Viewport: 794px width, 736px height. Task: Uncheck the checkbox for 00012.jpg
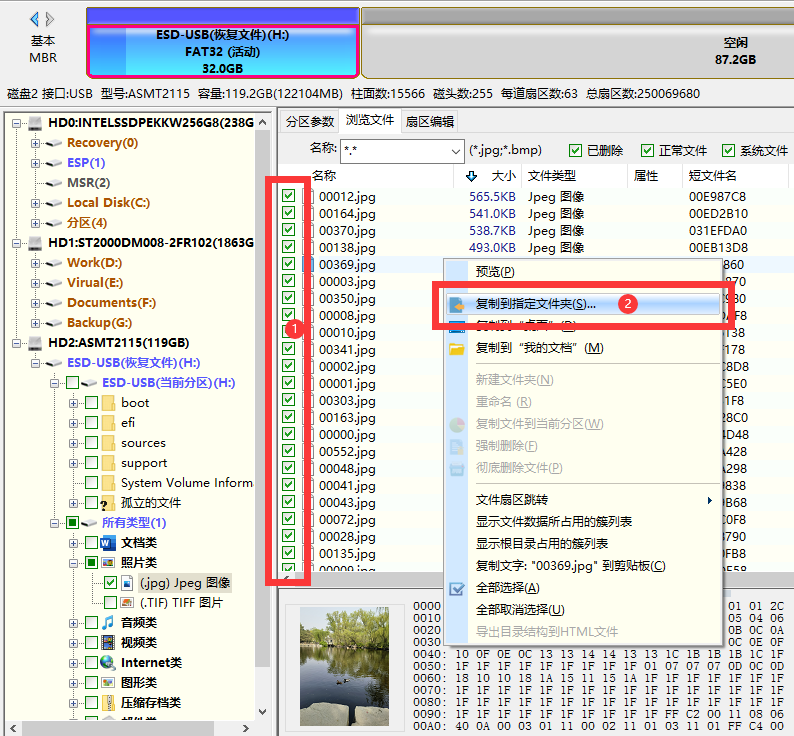[289, 197]
